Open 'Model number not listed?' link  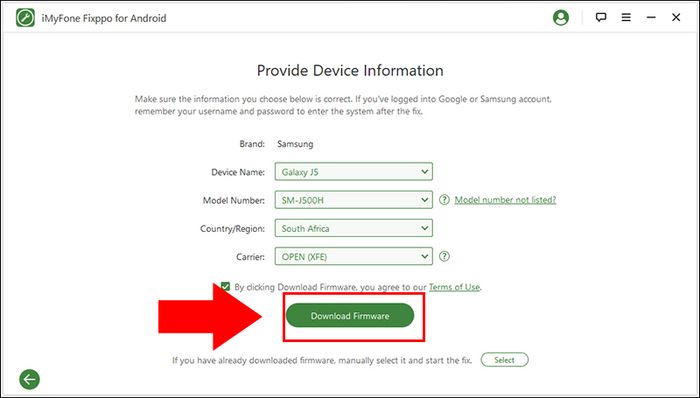[505, 200]
